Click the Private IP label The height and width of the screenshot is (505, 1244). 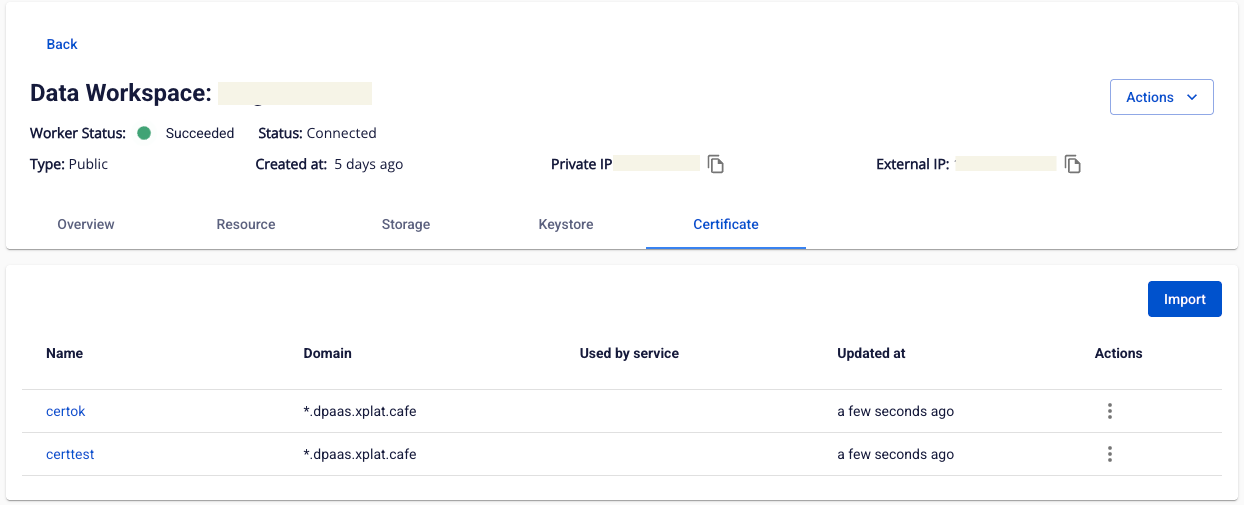tap(581, 164)
